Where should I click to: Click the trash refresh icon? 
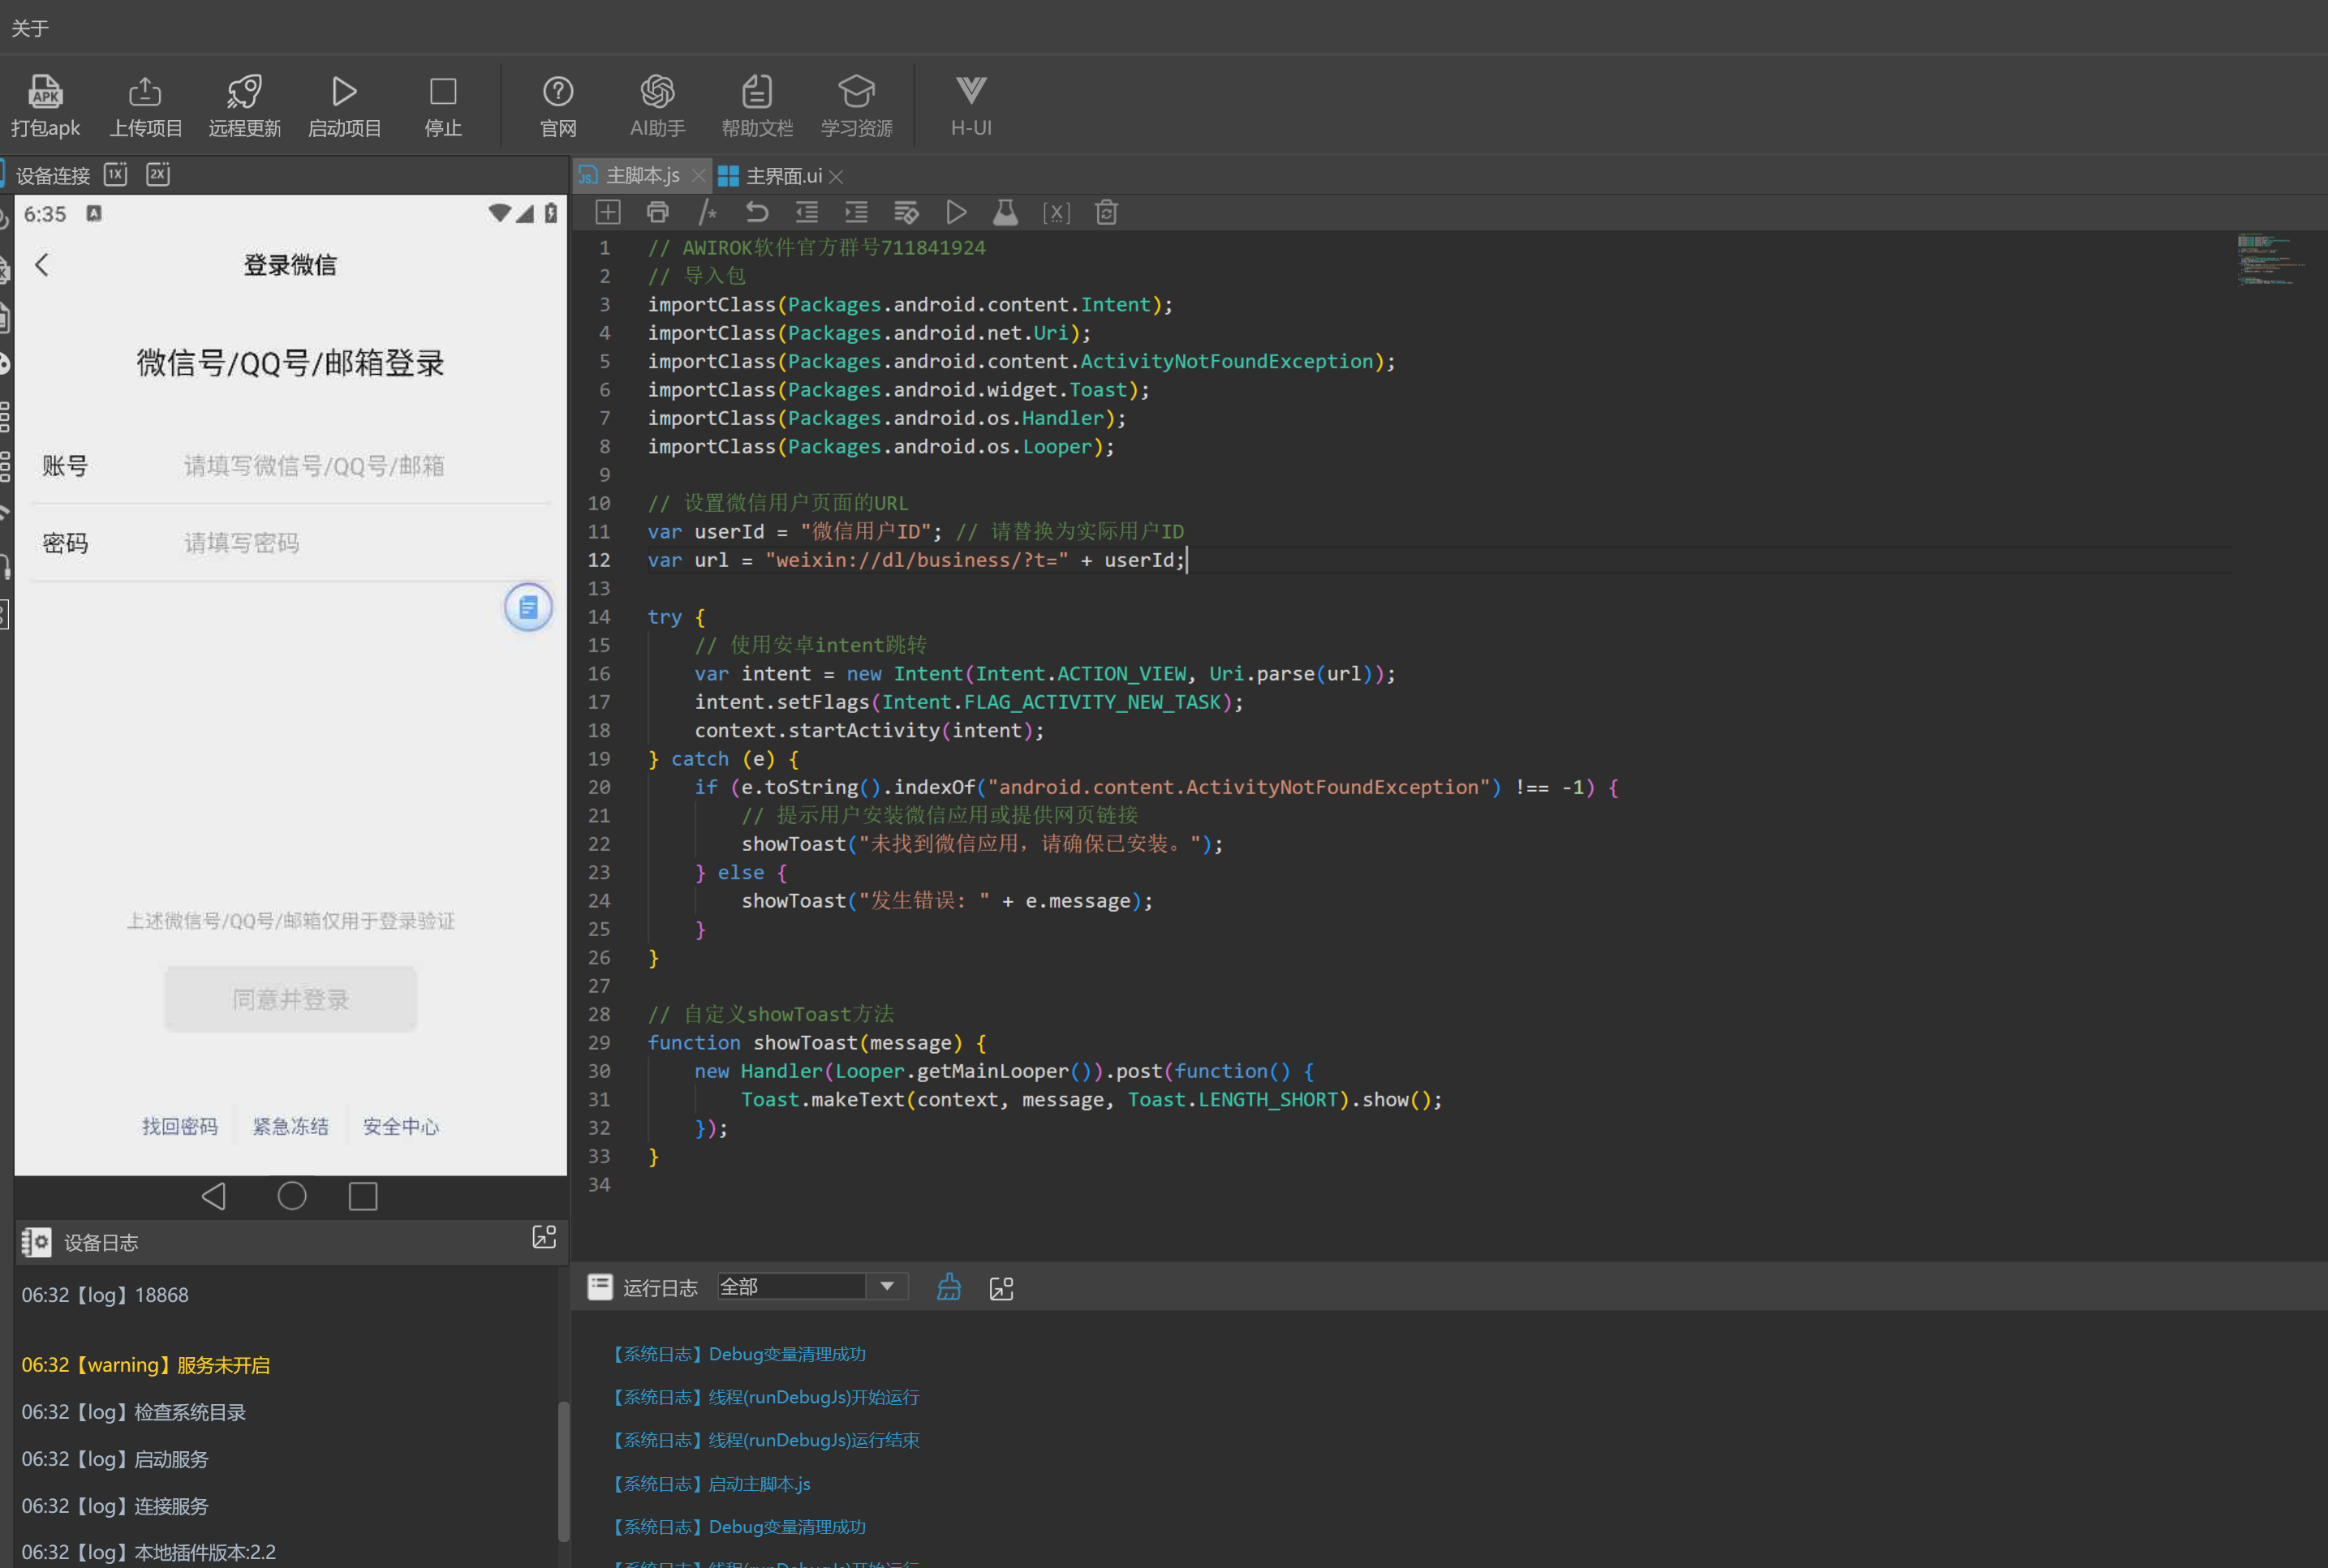point(1106,212)
